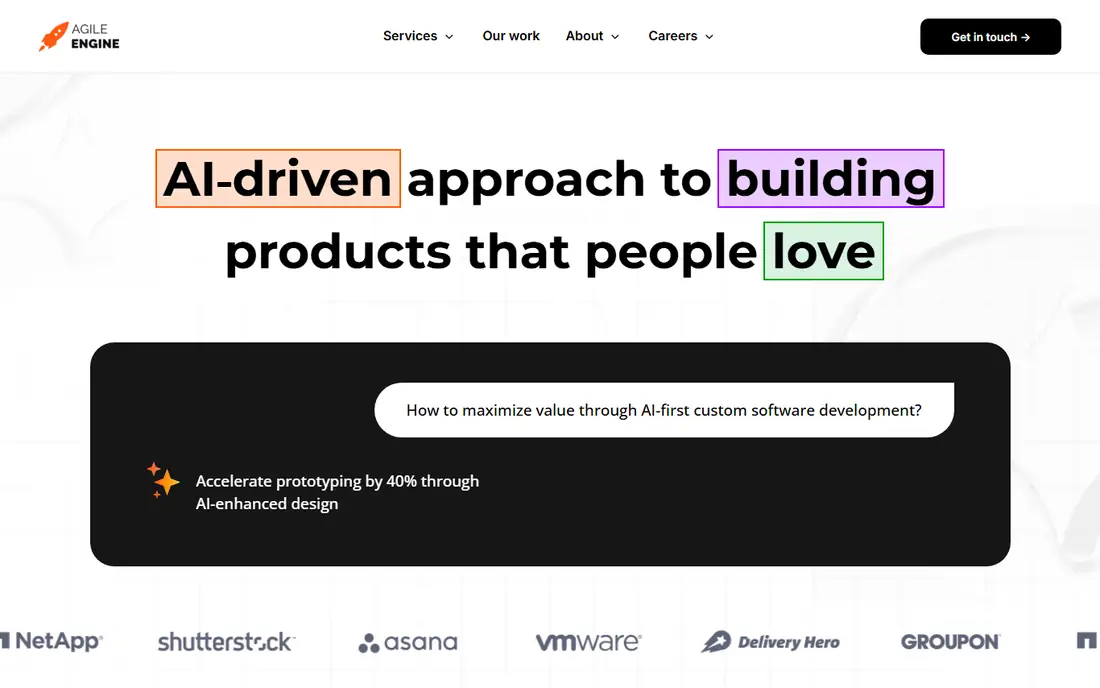Click the Accelerate prototyping by 40% text

point(337,492)
